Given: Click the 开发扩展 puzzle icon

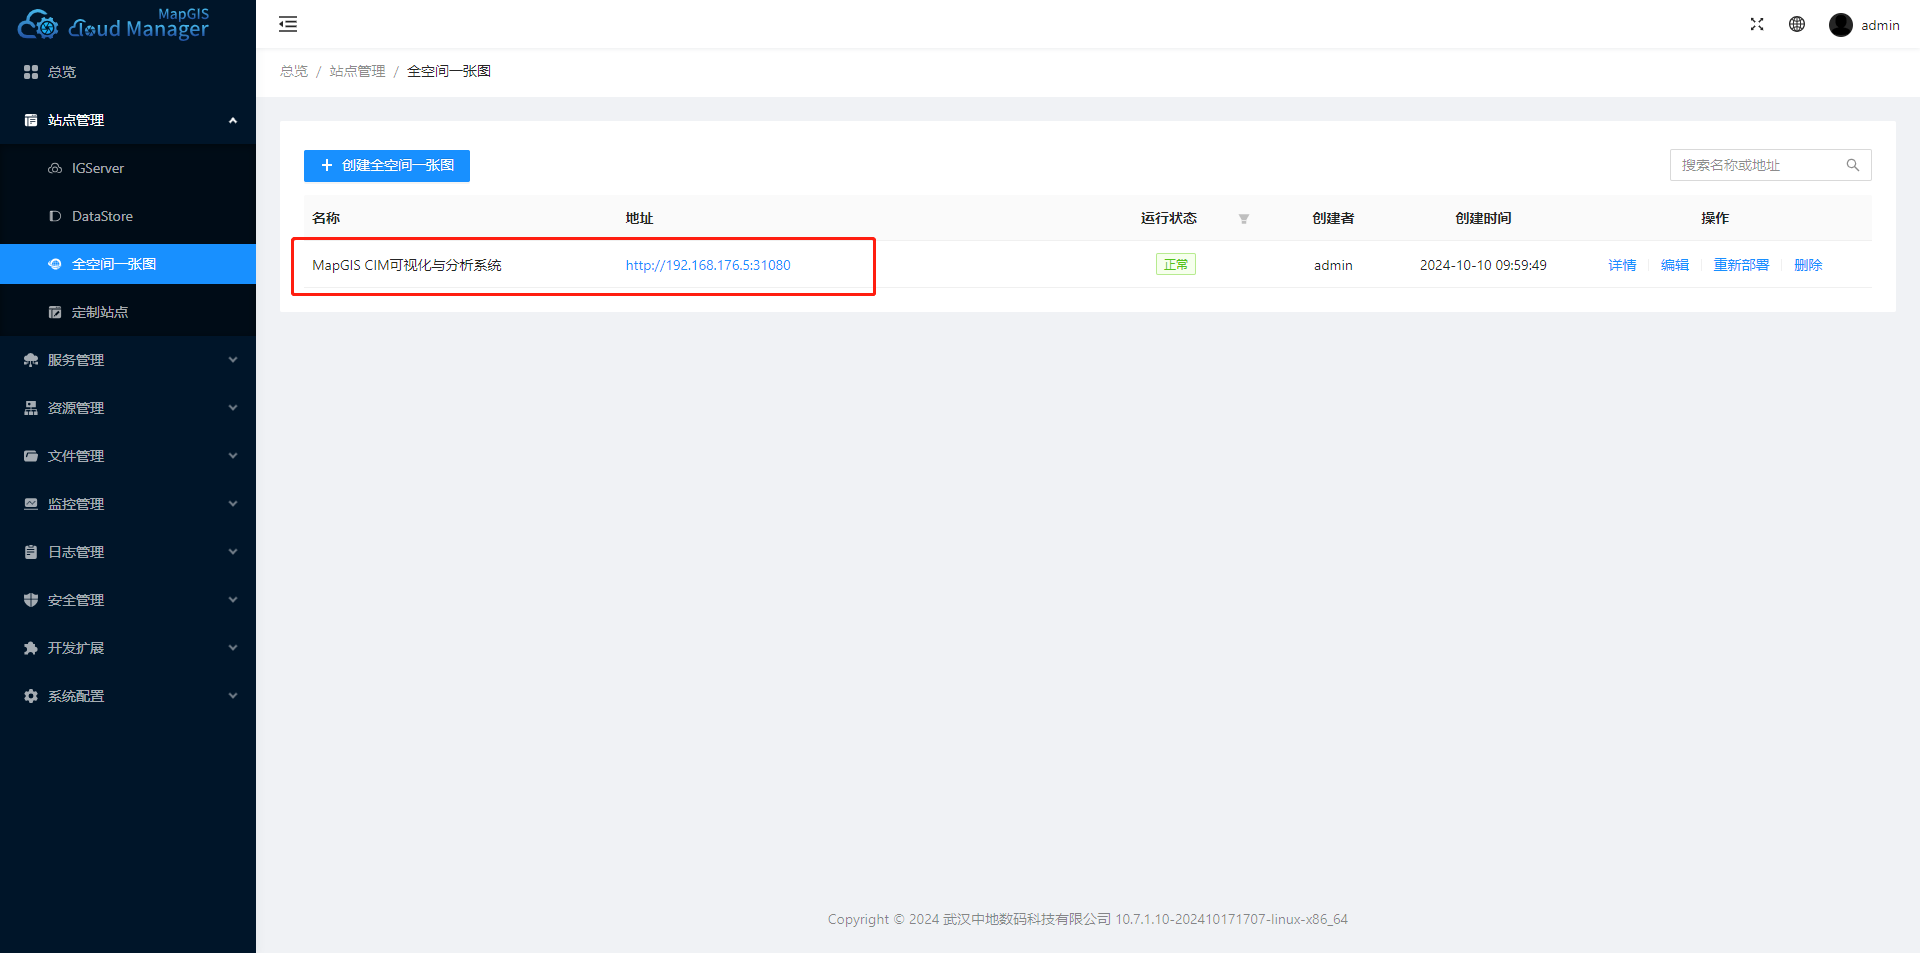Looking at the screenshot, I should [31, 648].
